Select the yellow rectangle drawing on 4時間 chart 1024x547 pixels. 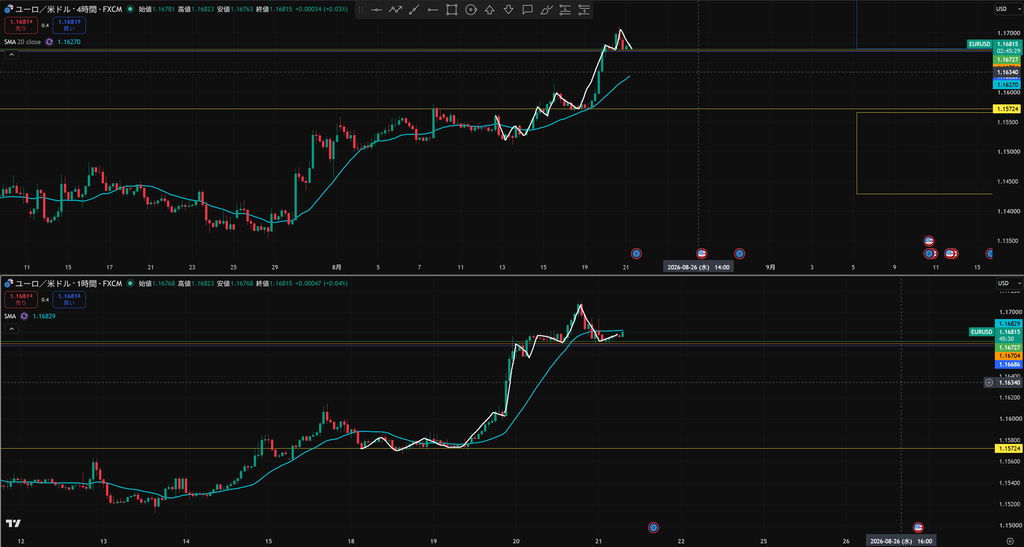point(924,153)
